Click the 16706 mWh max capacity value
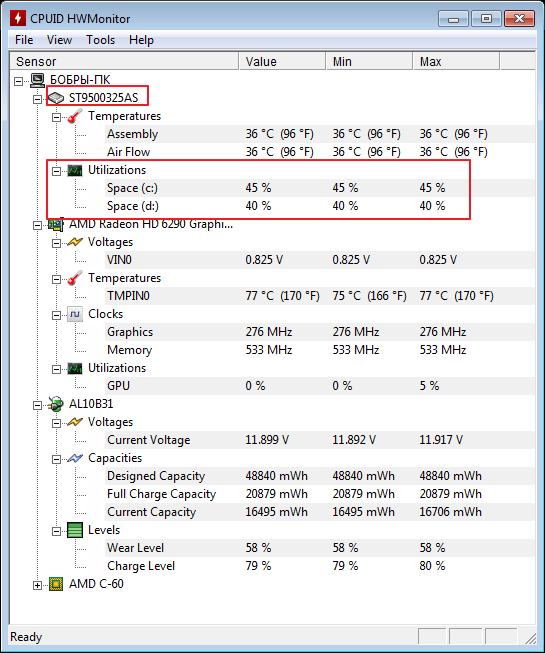The height and width of the screenshot is (653, 545). (x=450, y=512)
